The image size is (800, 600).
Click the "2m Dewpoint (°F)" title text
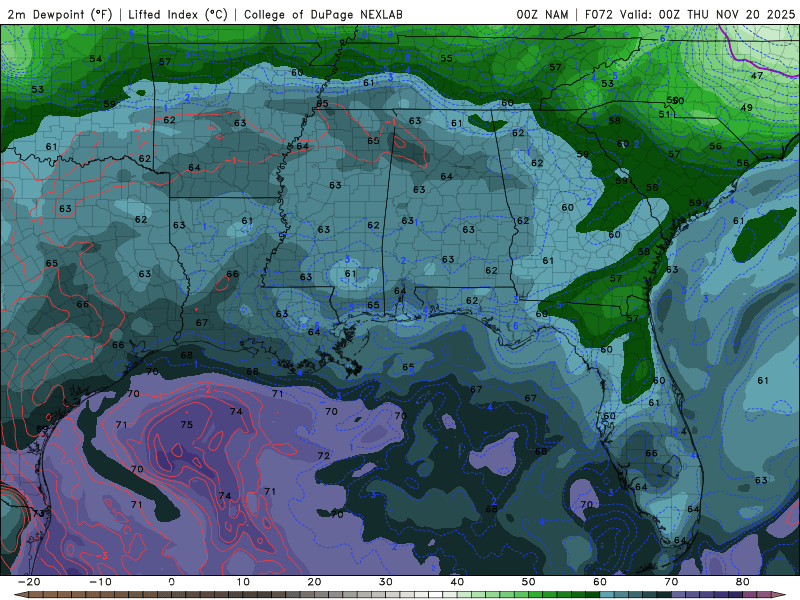click(x=60, y=14)
